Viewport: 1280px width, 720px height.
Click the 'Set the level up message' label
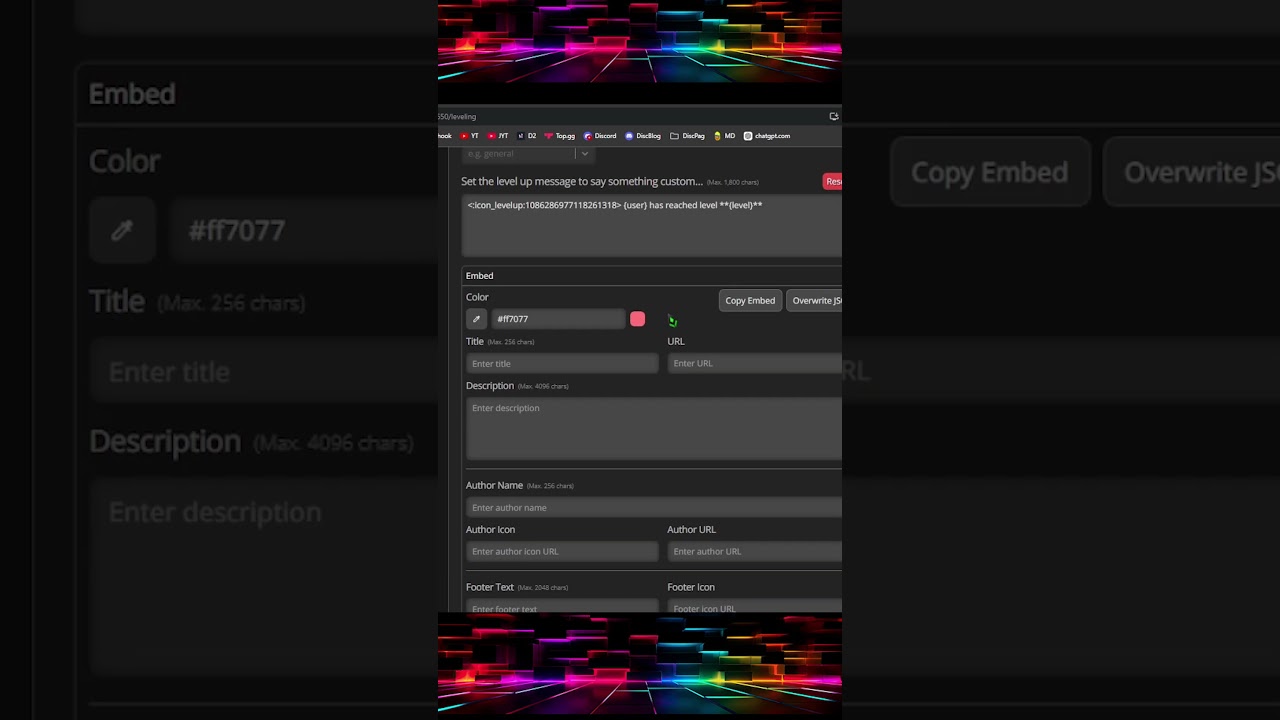(x=582, y=182)
